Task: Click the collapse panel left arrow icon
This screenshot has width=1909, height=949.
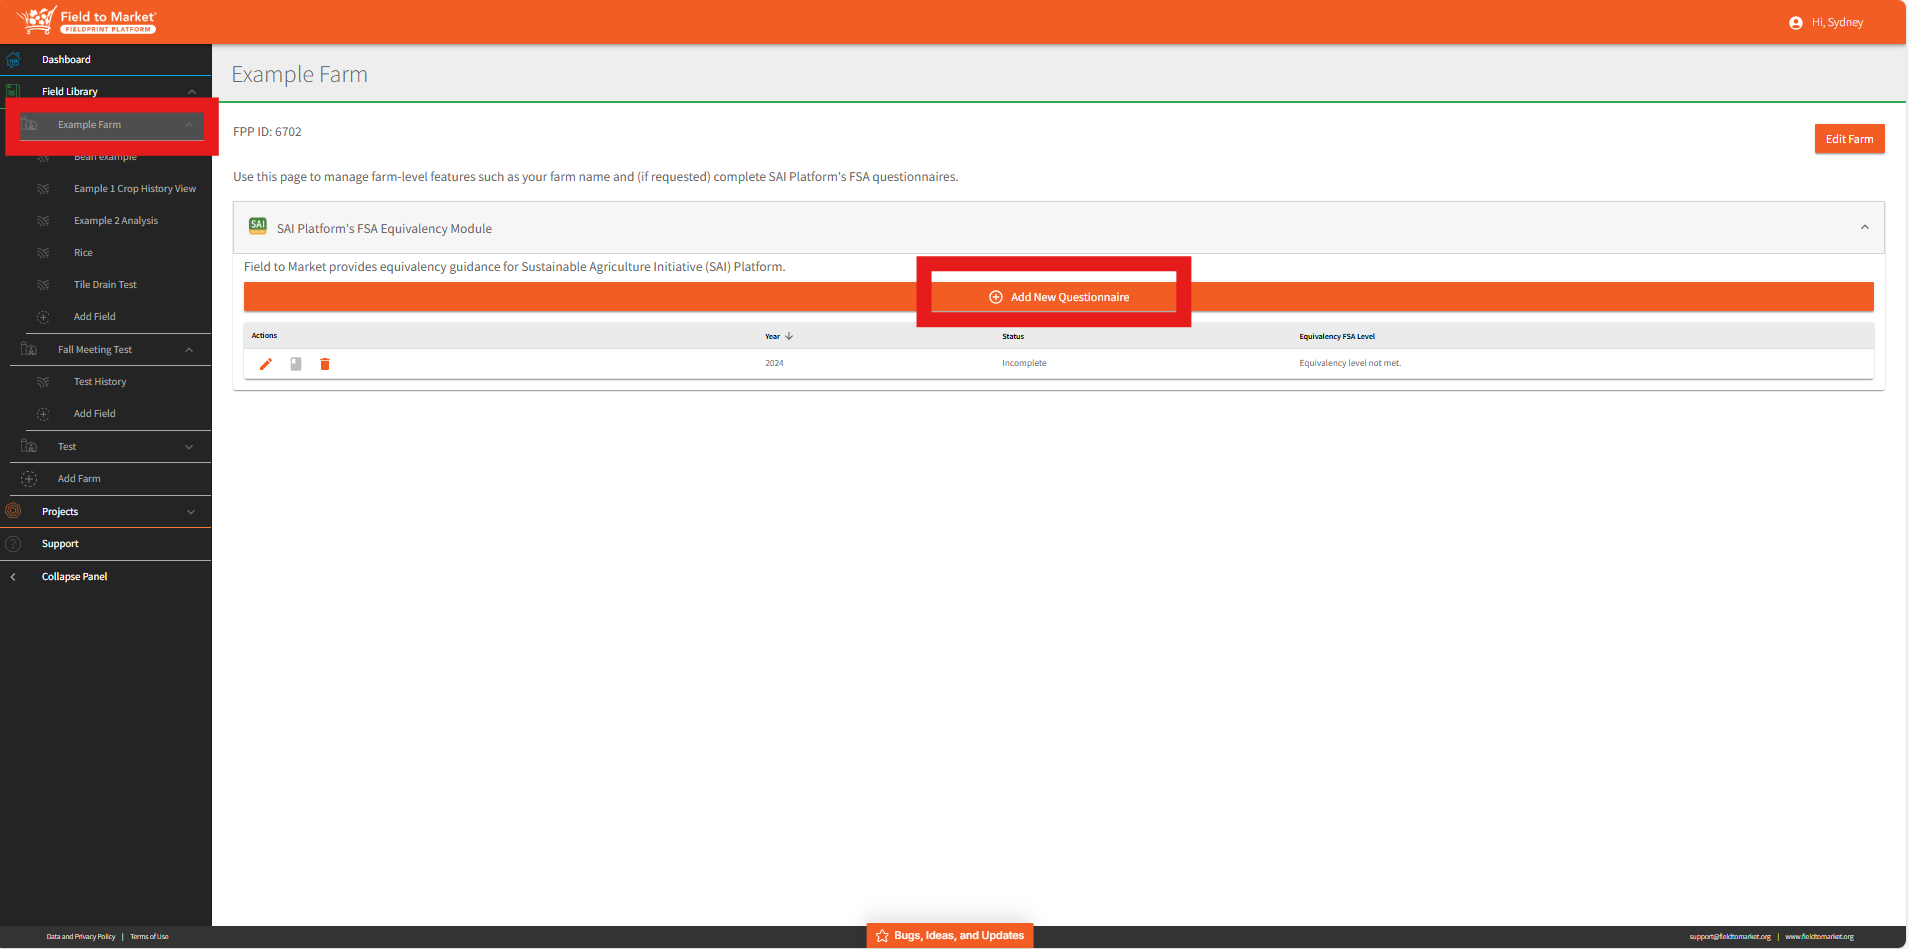Action: 13,577
